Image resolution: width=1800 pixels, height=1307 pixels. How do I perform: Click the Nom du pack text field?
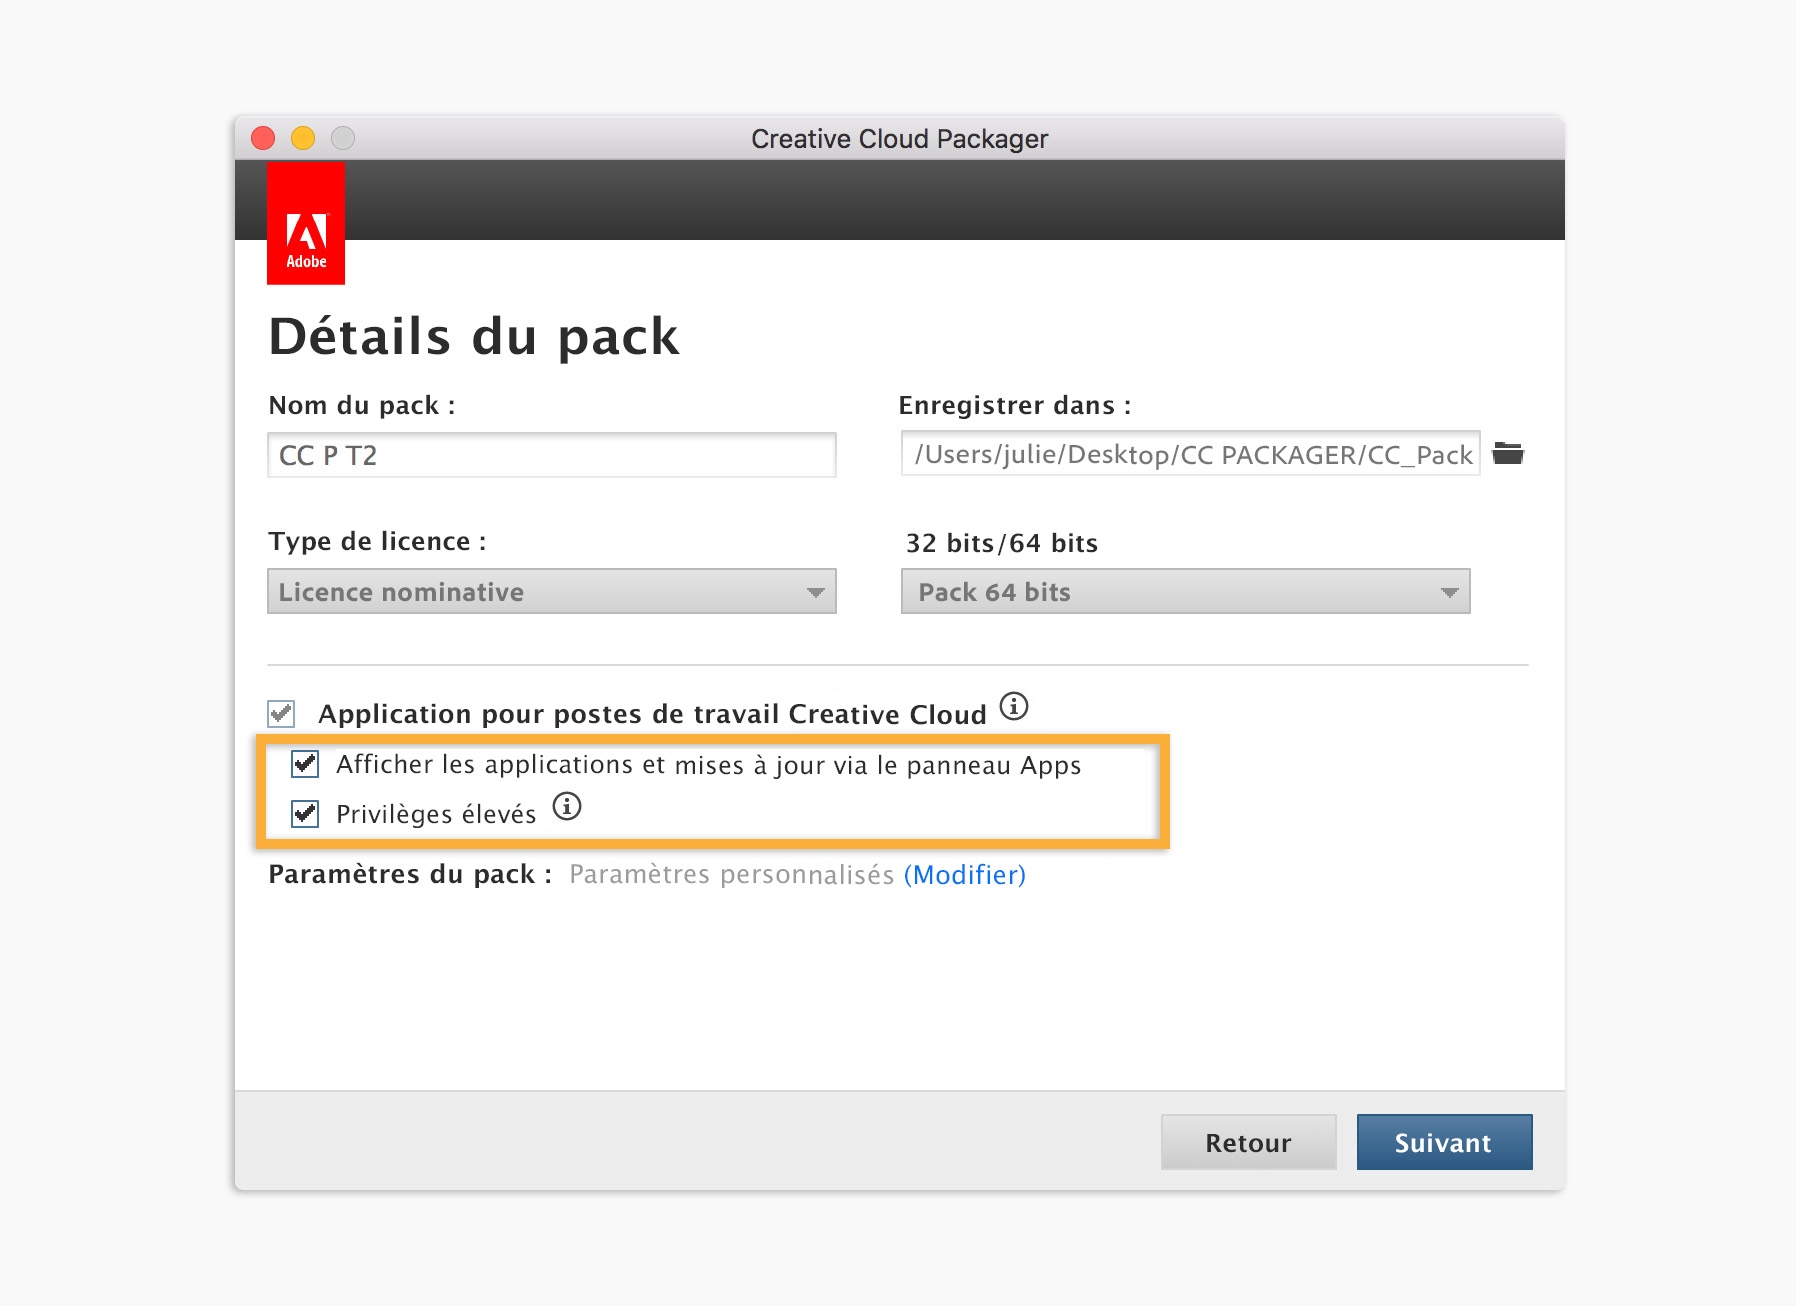point(551,456)
